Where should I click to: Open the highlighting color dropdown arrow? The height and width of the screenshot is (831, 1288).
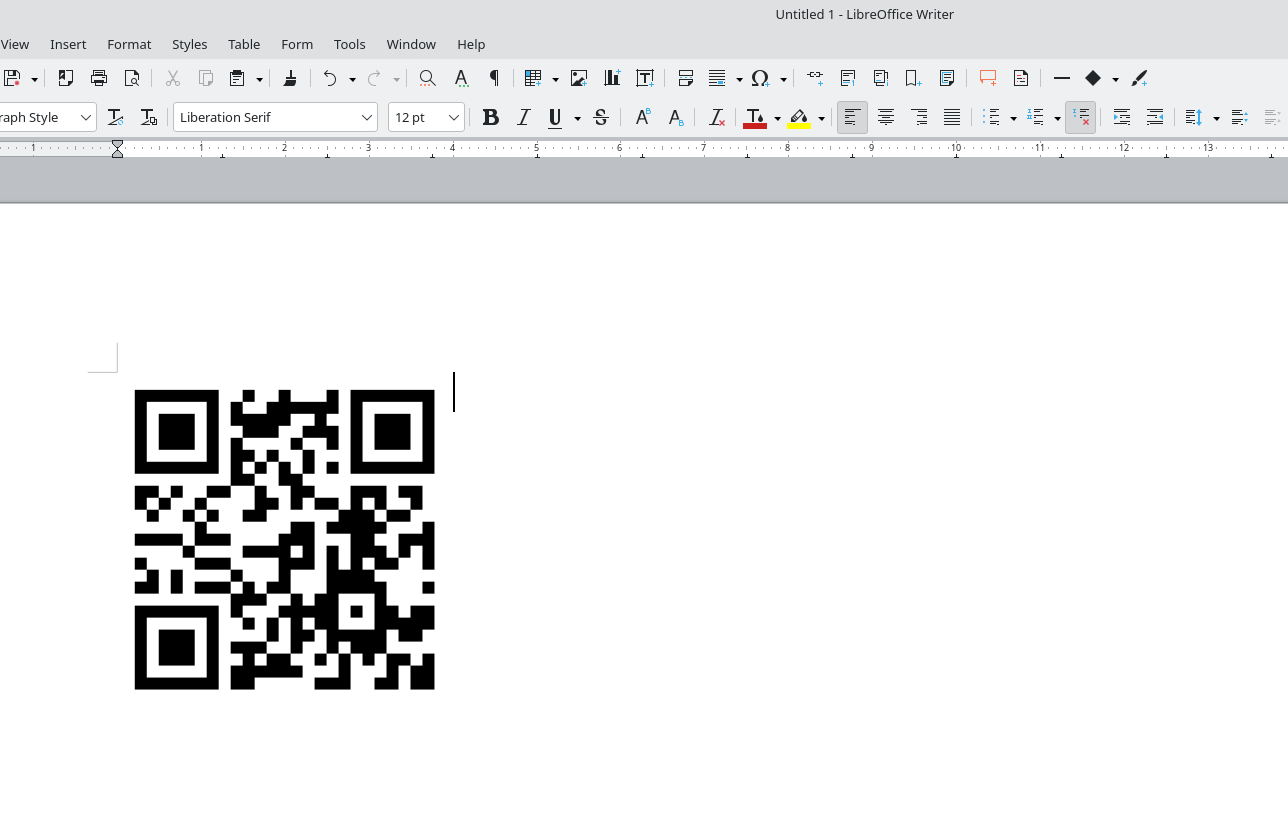(821, 118)
